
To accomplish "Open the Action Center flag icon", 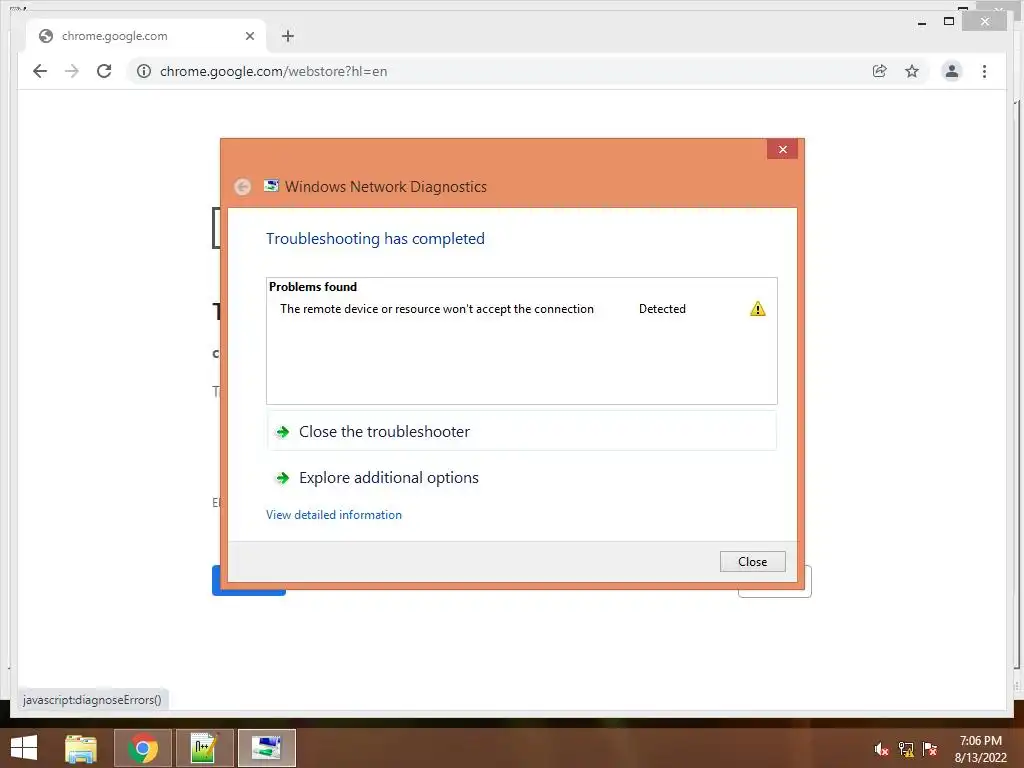I will click(930, 749).
